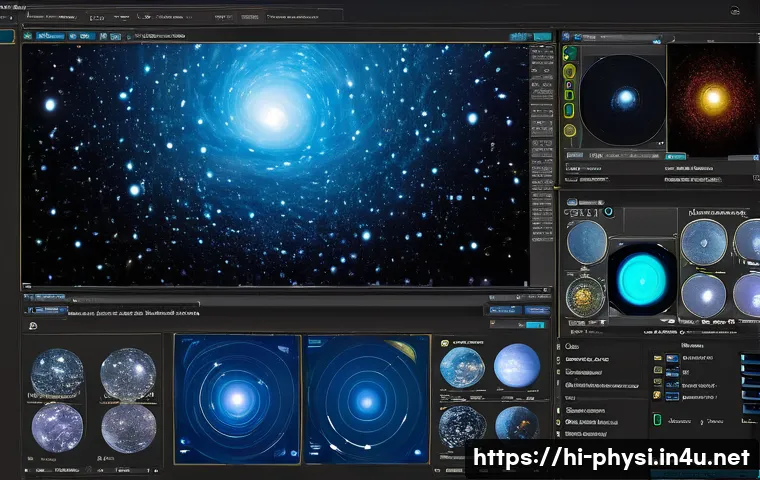Click the cyan button below main viewport

coord(535,324)
